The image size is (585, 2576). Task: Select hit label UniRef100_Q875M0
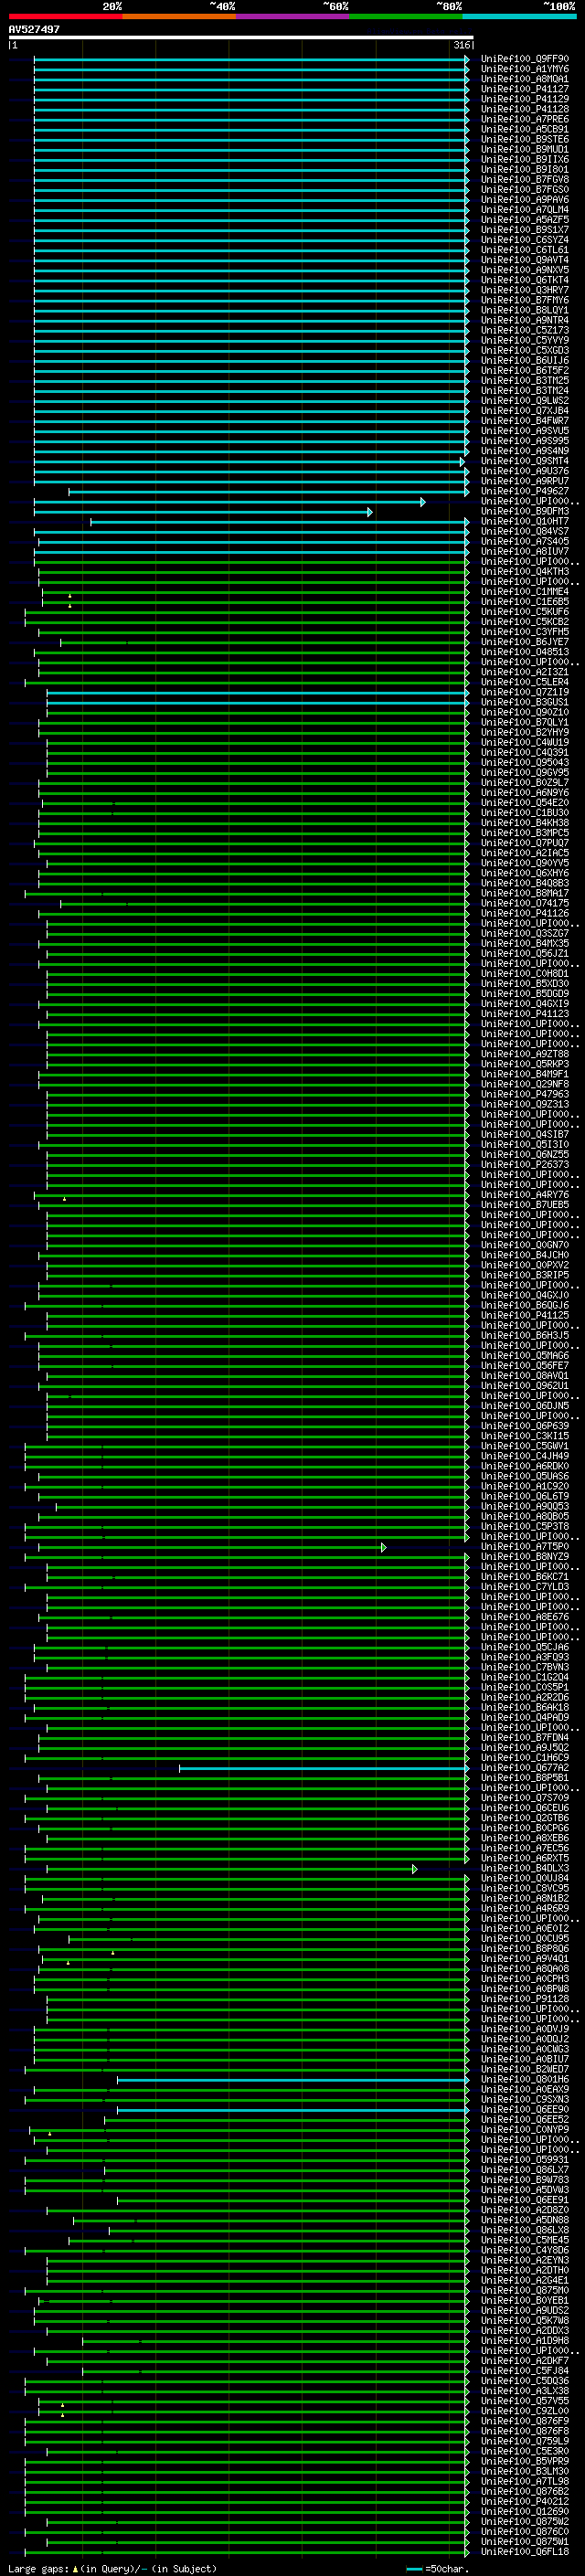coord(524,2291)
